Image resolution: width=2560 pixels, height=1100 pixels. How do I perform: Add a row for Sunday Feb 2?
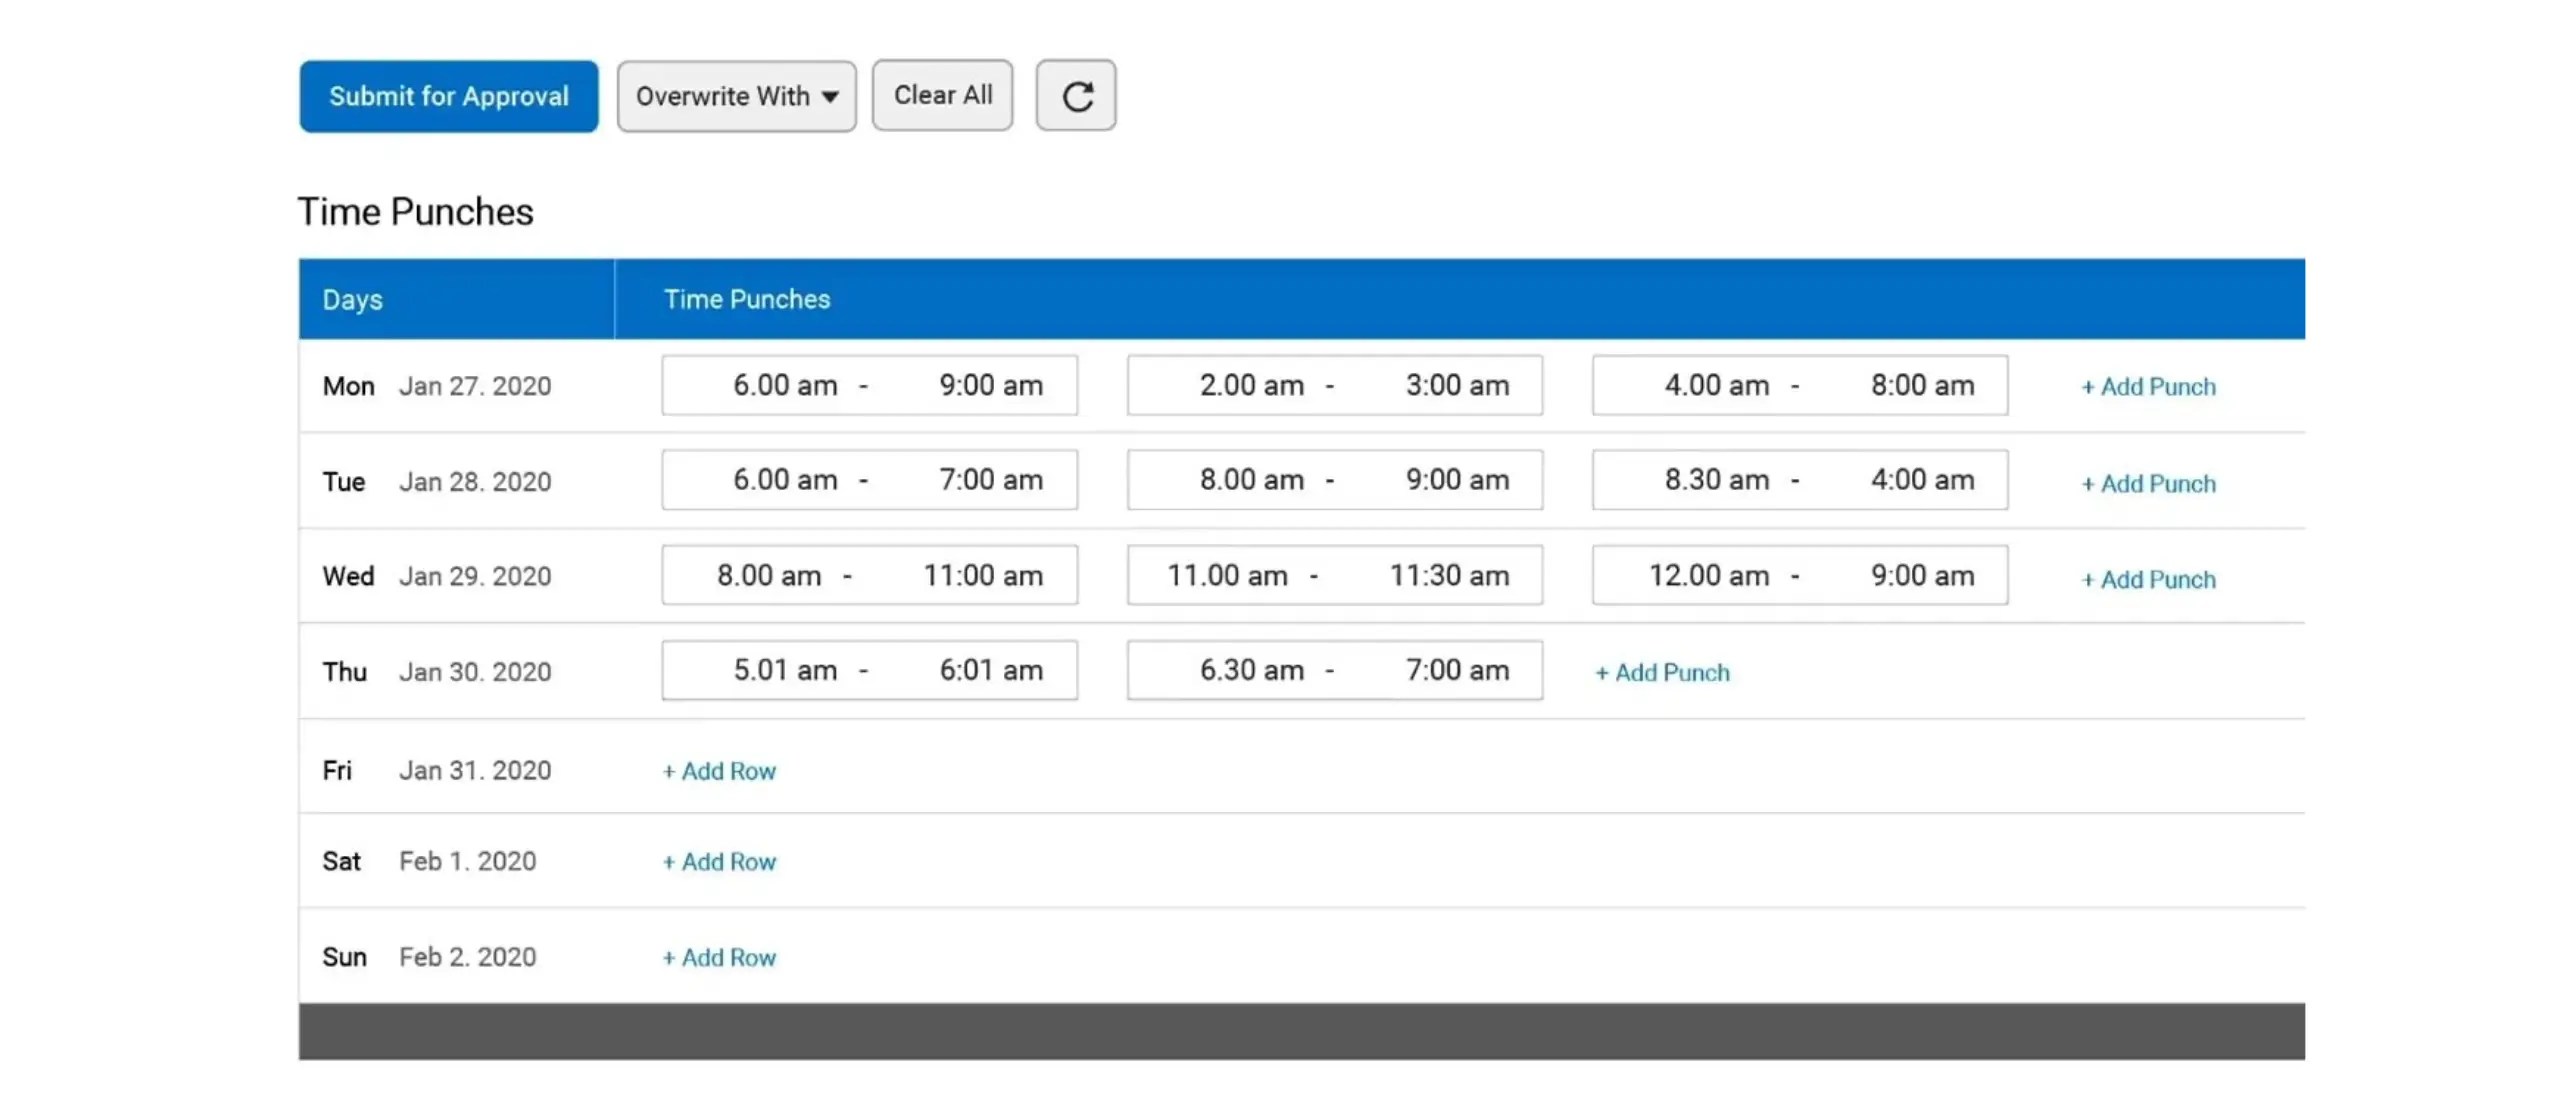[718, 956]
